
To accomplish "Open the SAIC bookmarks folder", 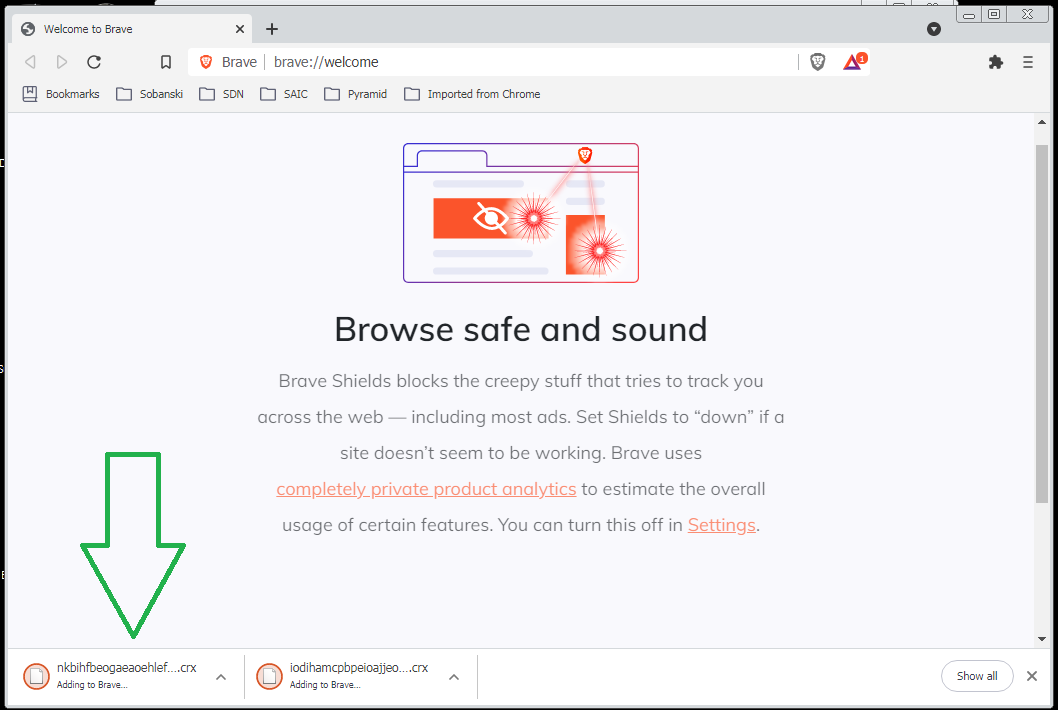I will click(284, 94).
